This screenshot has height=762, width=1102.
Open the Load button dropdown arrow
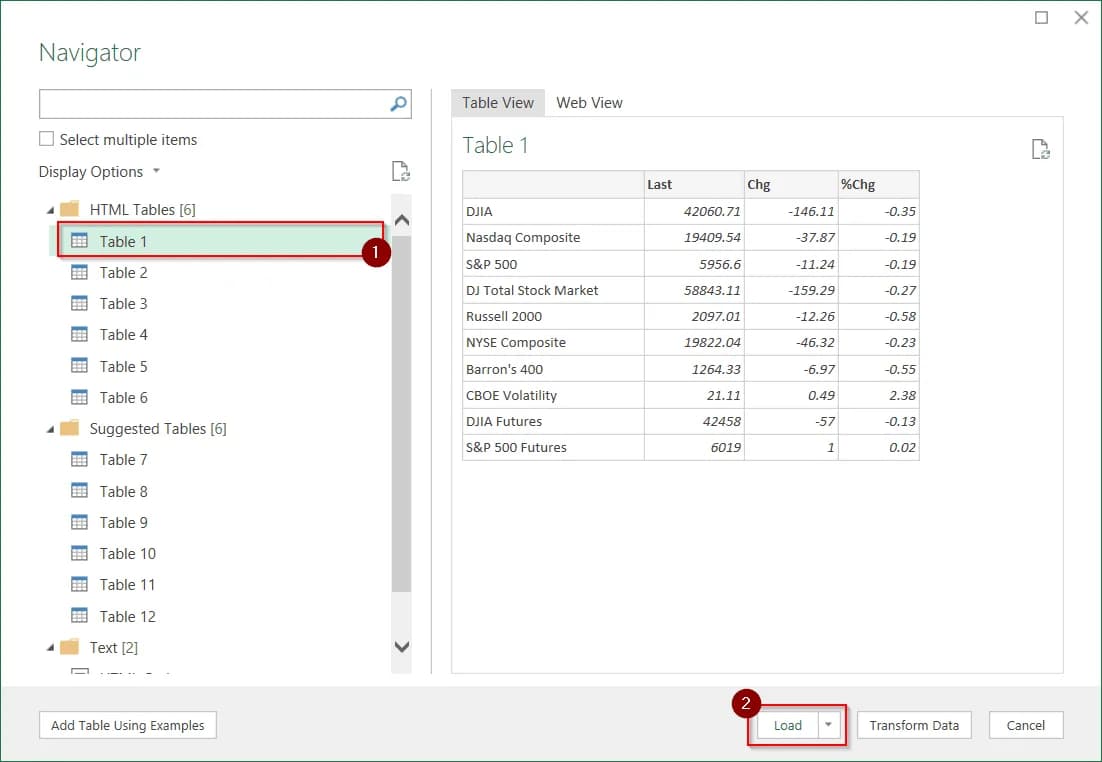click(x=829, y=725)
